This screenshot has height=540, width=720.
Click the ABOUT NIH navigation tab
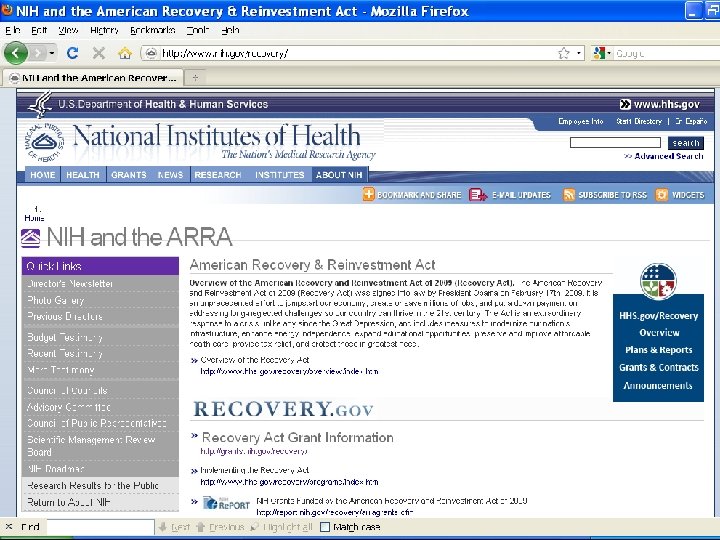pyautogui.click(x=339, y=175)
